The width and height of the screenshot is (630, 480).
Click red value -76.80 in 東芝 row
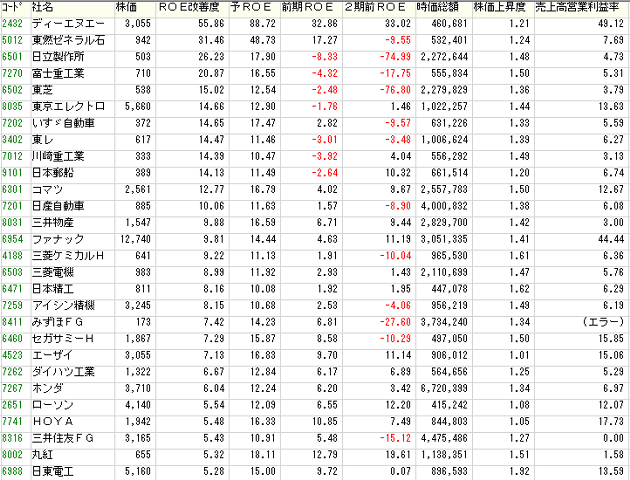pos(396,90)
